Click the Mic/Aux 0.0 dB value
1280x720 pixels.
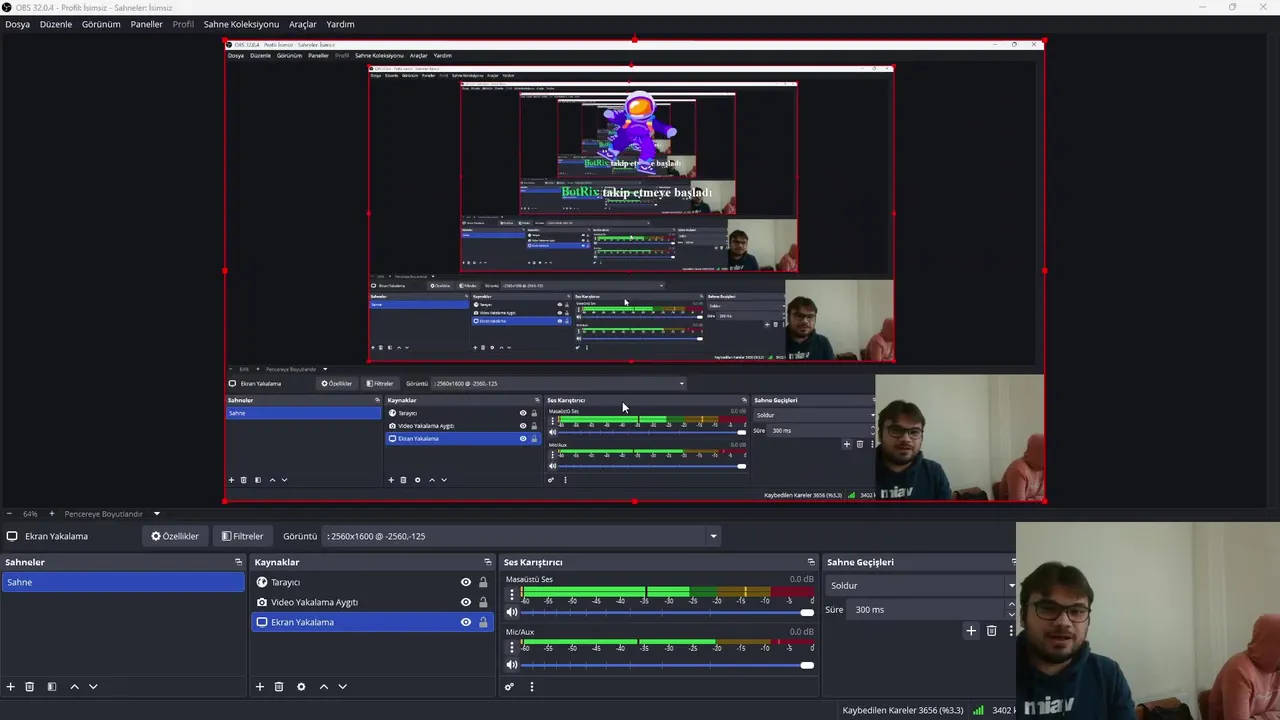[802, 632]
